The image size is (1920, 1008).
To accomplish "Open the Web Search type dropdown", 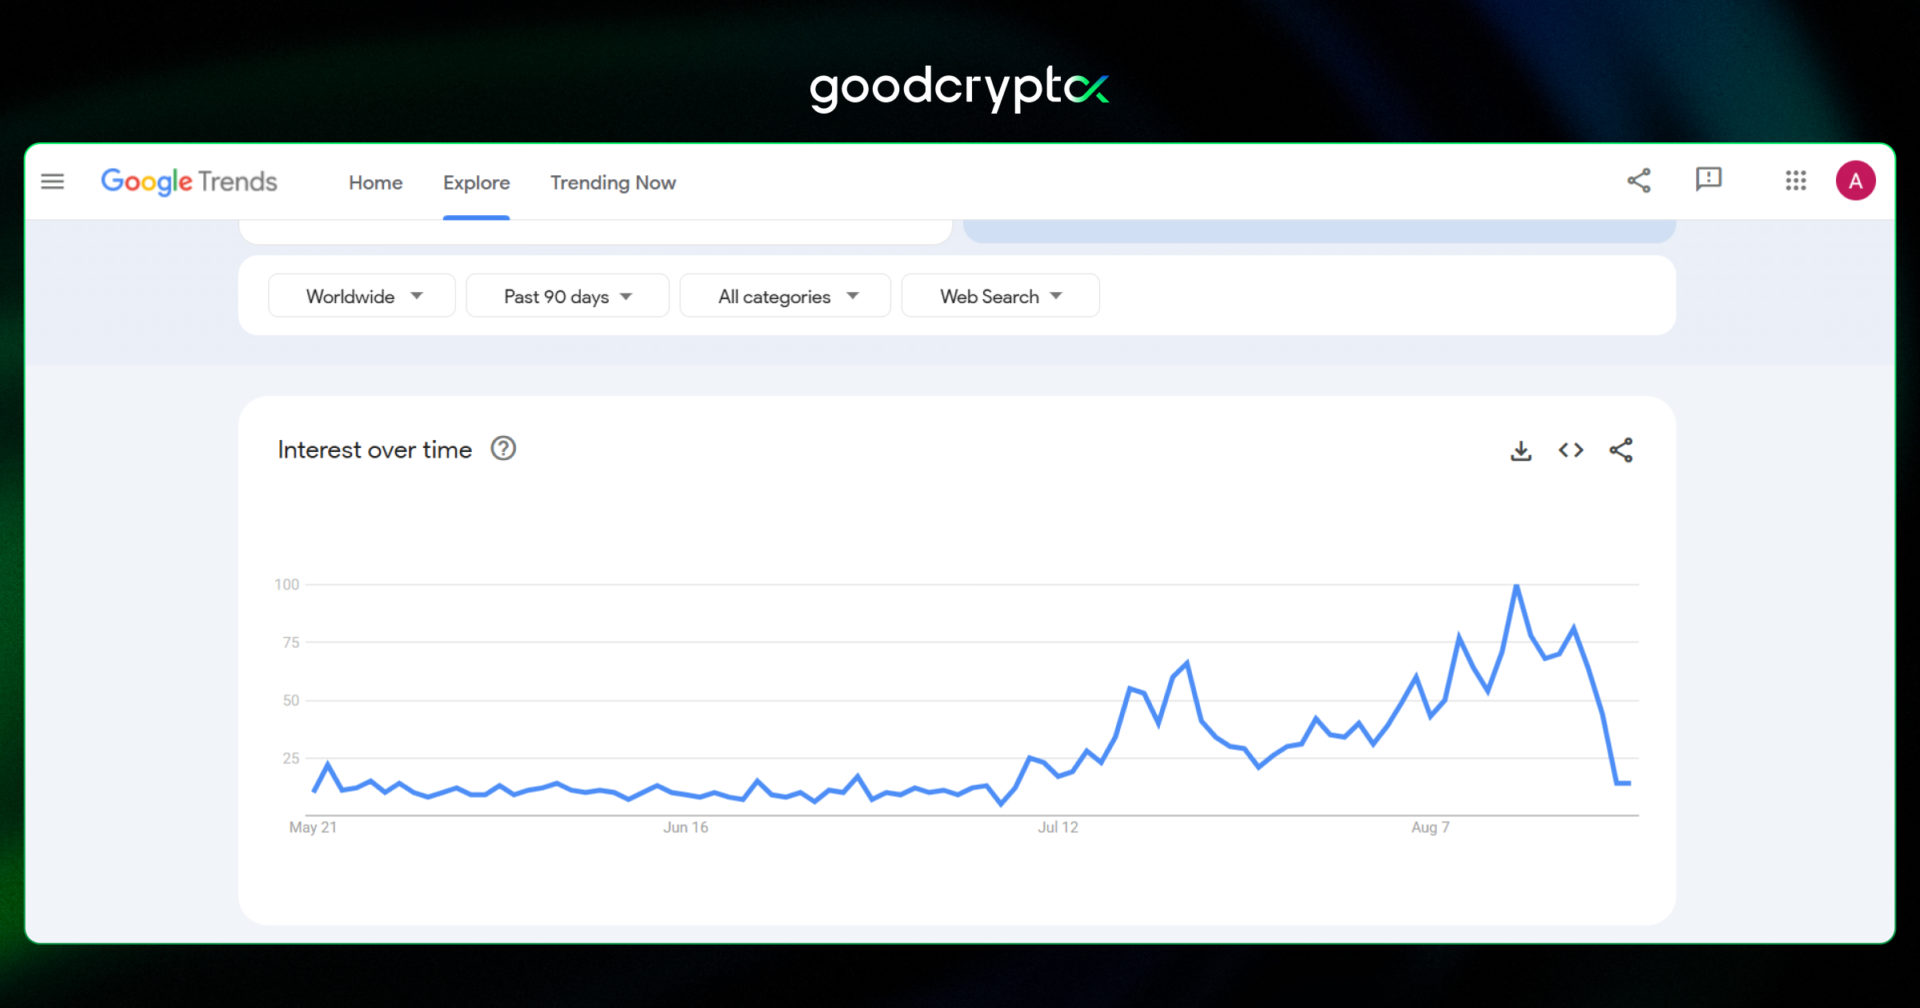I will [1000, 296].
